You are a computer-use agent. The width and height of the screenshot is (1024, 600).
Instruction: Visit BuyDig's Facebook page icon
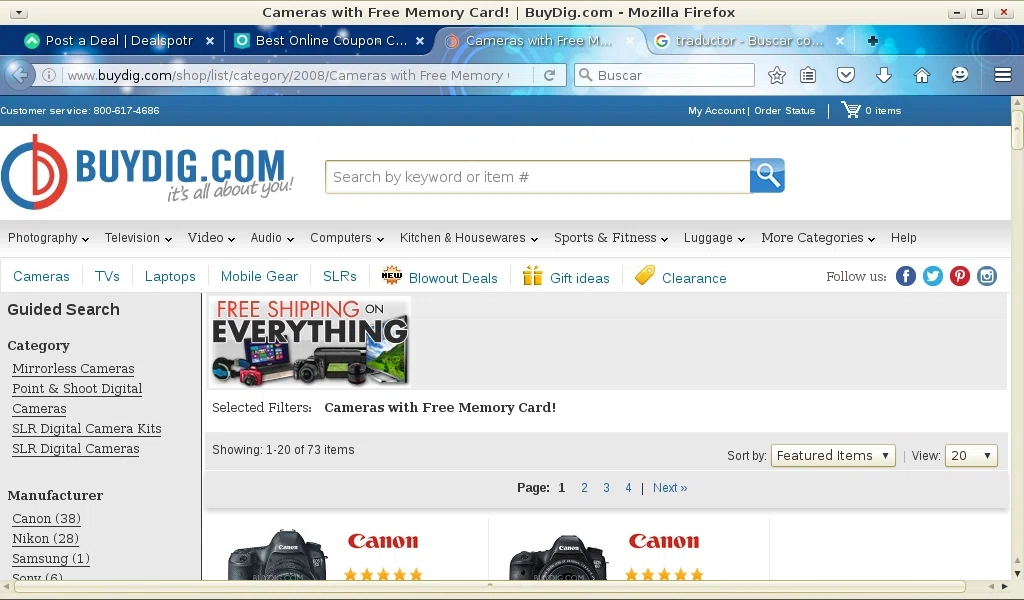click(906, 276)
